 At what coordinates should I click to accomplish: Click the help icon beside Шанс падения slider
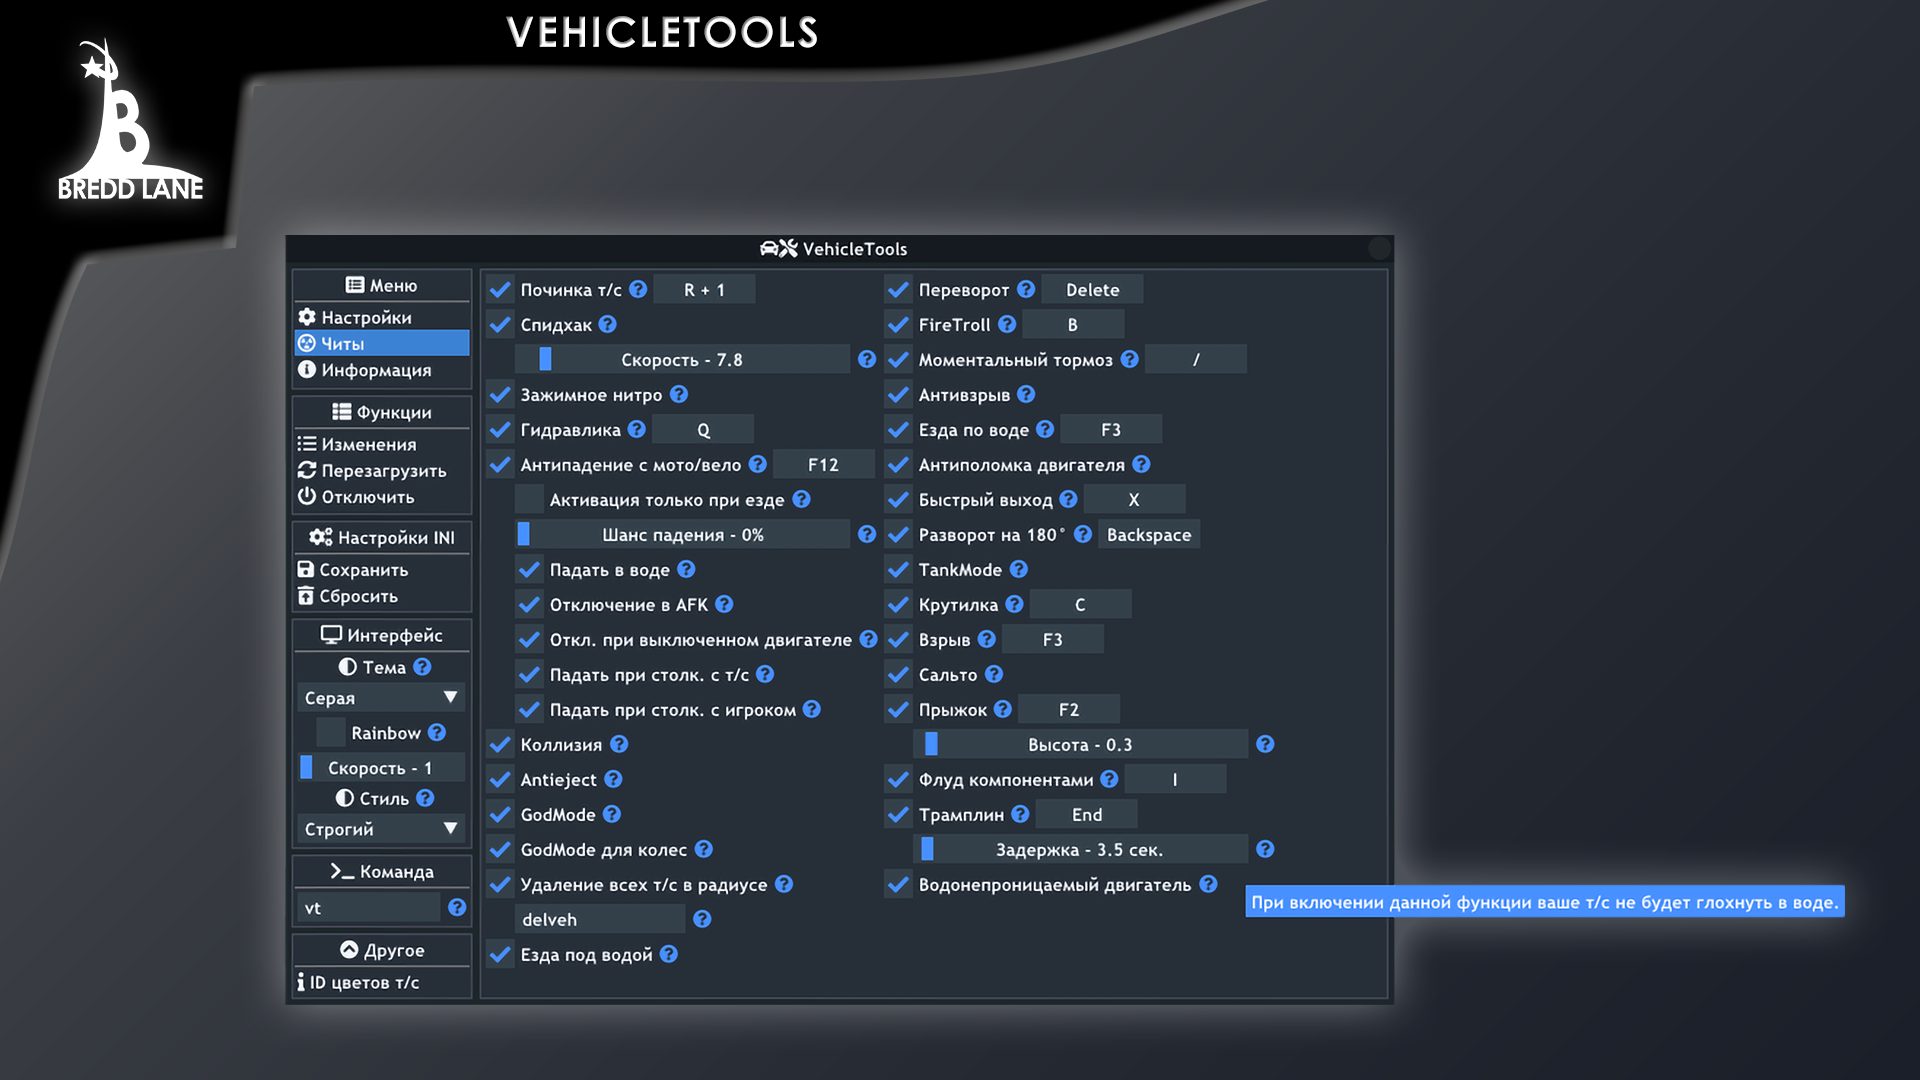click(x=867, y=535)
